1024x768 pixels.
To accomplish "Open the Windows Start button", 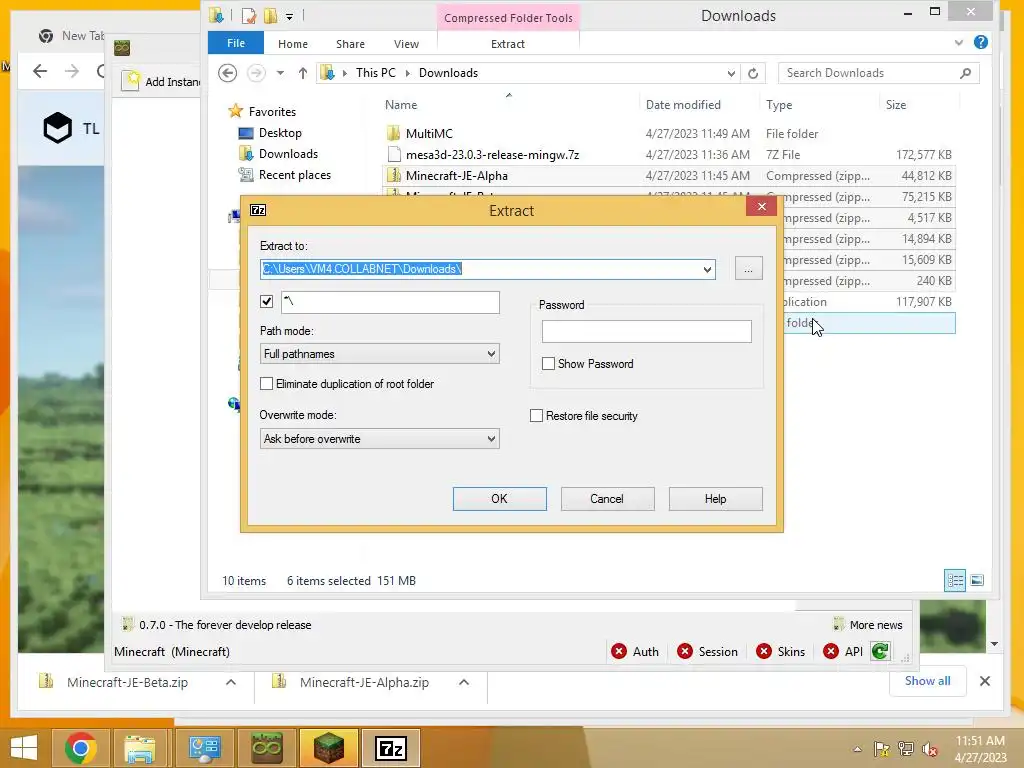I will [24, 748].
